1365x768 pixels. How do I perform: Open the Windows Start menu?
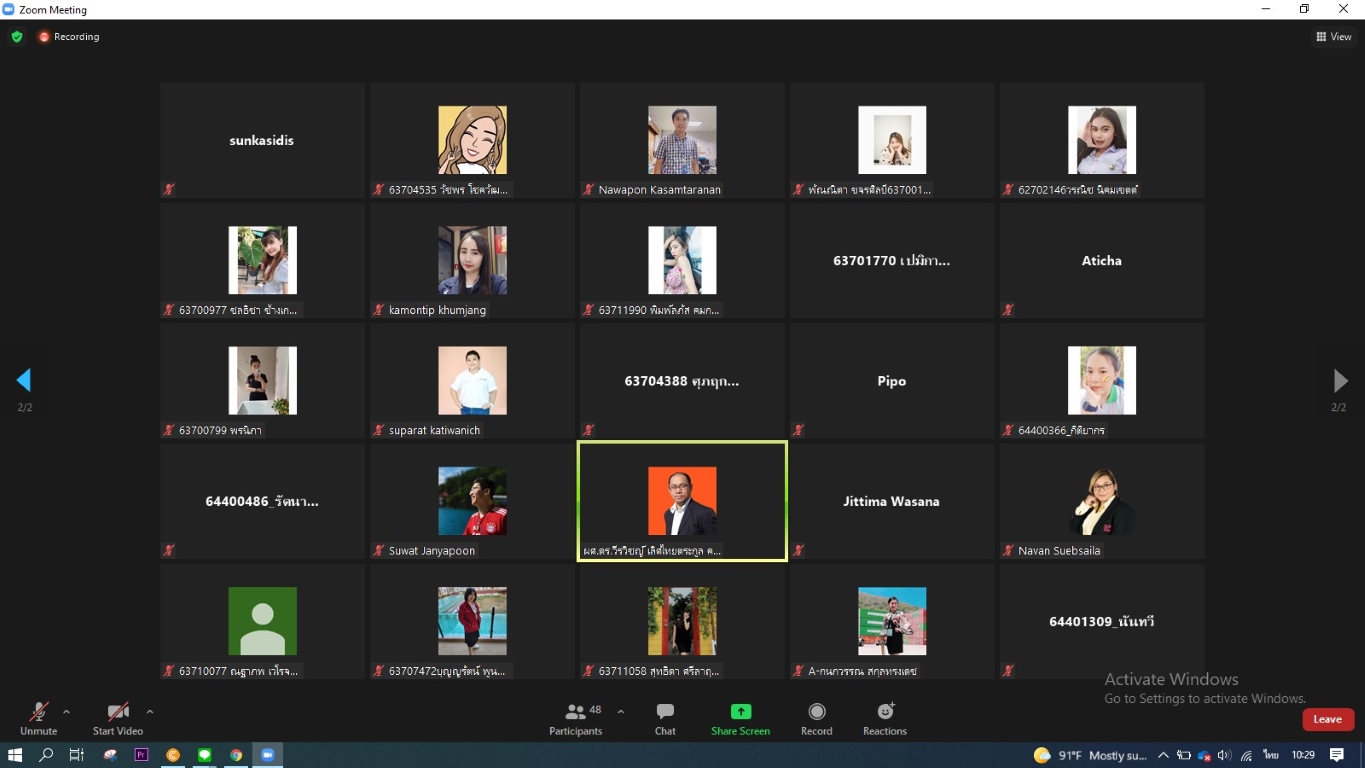coord(15,755)
